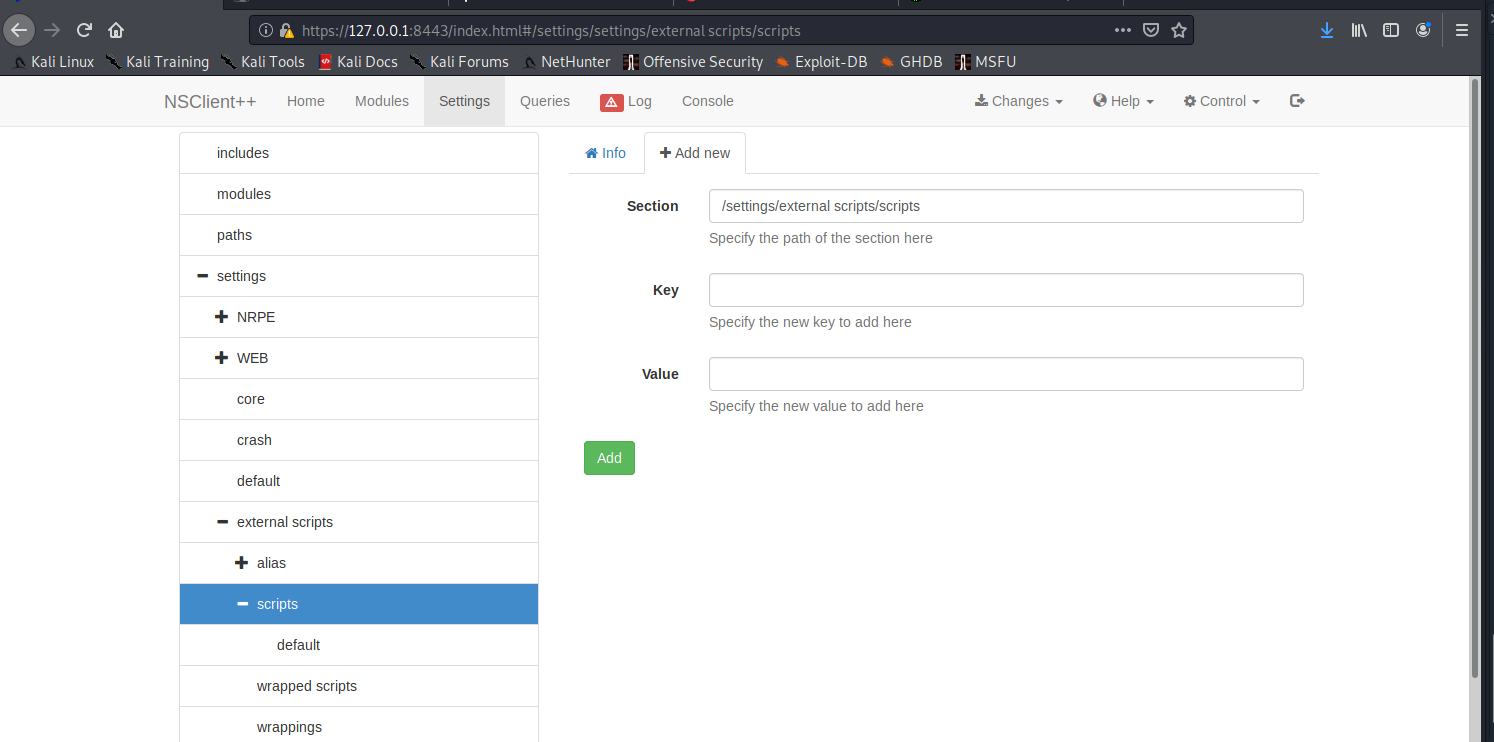The image size is (1494, 742).
Task: Open the Log warning icon
Action: click(x=612, y=102)
